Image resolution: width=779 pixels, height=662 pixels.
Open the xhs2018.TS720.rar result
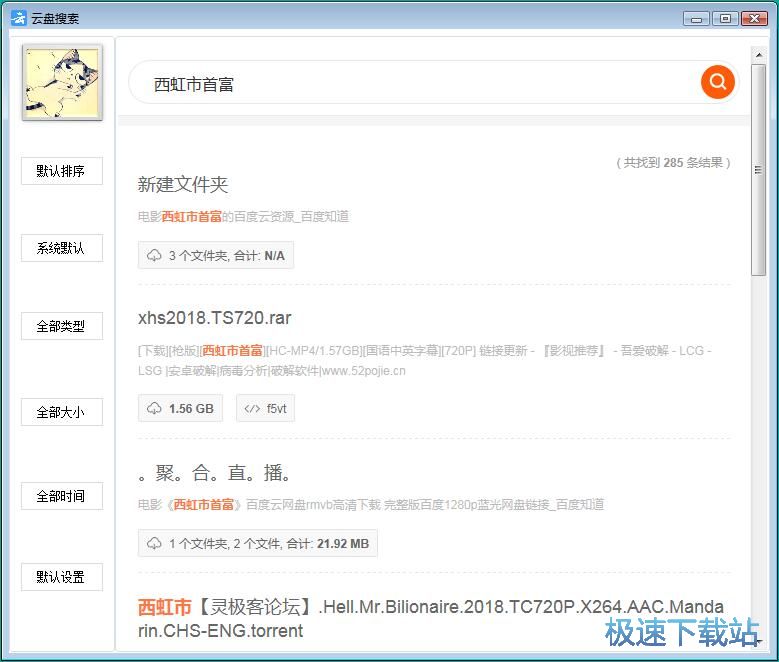coord(215,318)
